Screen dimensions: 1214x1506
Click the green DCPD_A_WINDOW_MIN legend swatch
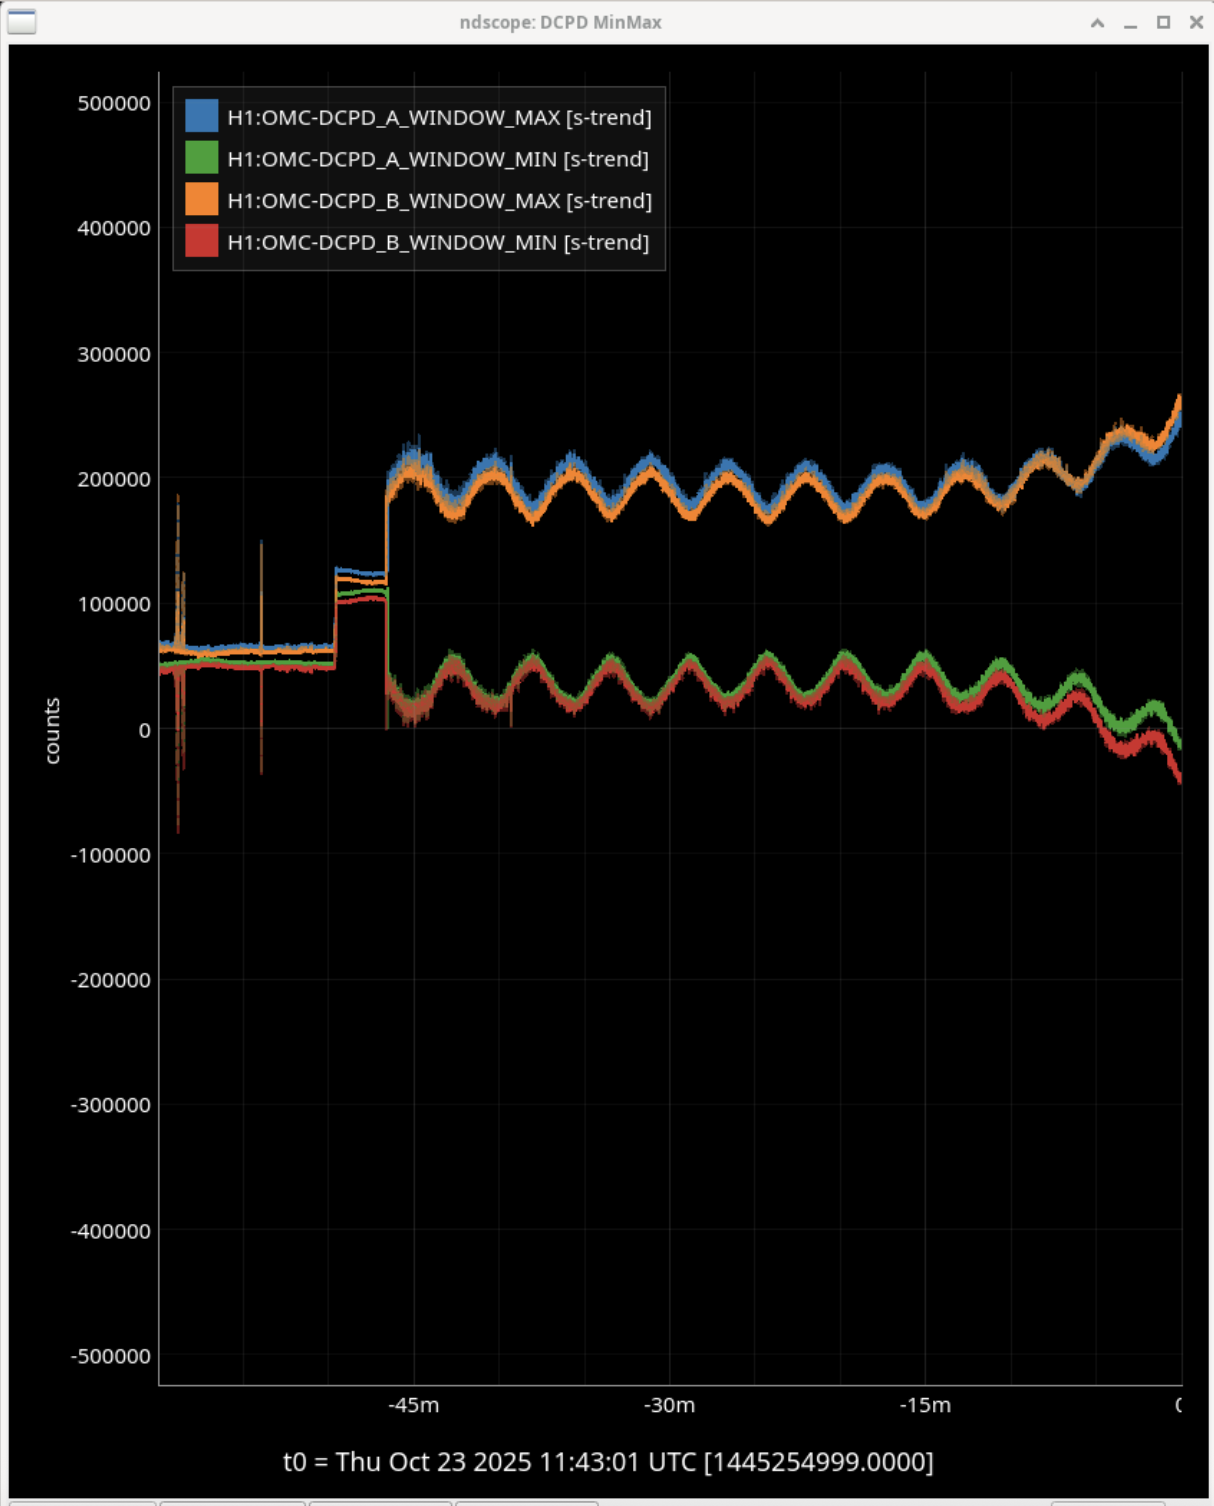coord(201,158)
